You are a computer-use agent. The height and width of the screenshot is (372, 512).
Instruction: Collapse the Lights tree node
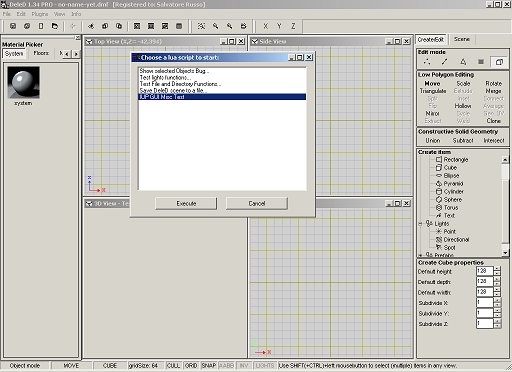(x=421, y=224)
